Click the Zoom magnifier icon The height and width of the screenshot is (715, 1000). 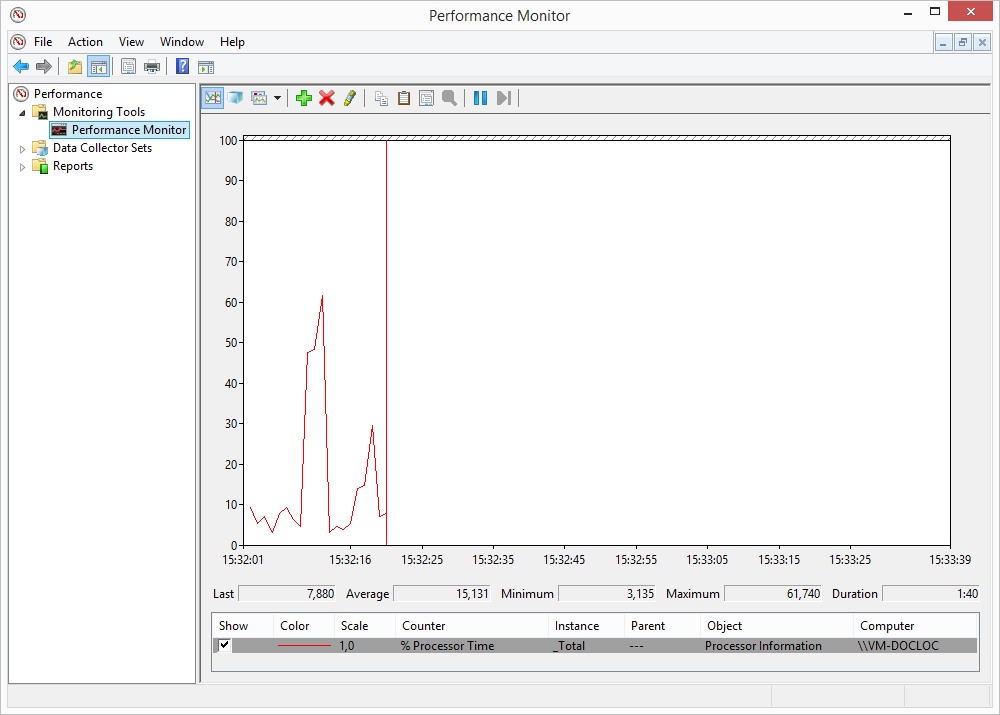click(x=450, y=98)
